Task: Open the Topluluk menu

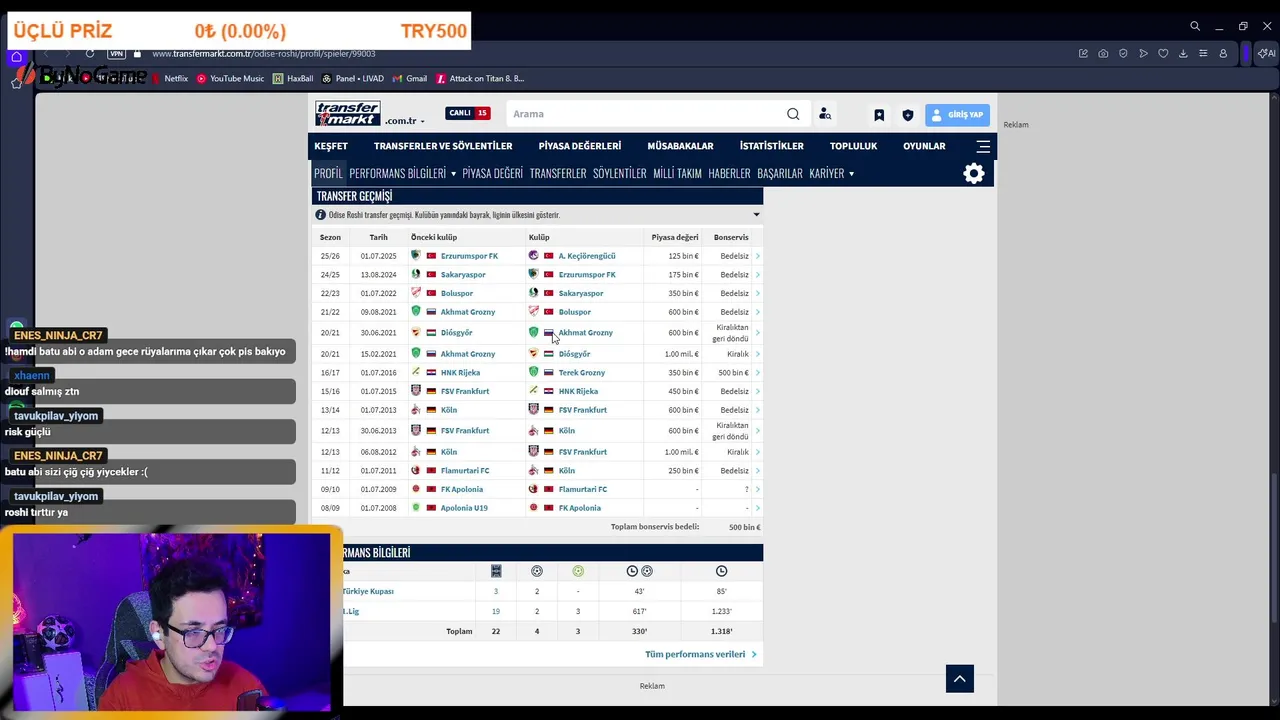Action: 853,146
